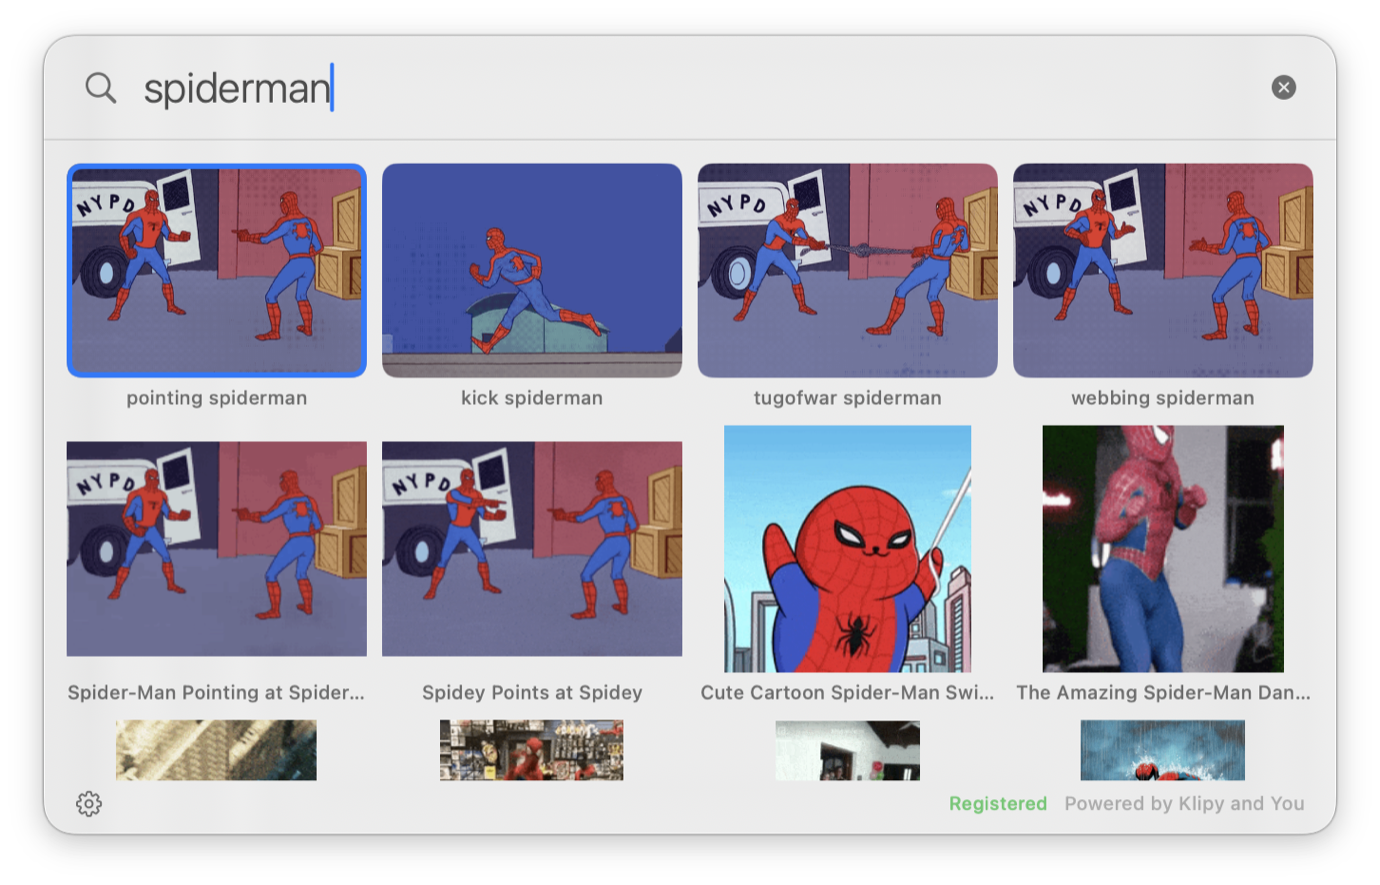
Task: Click the Registered status link
Action: (x=998, y=804)
